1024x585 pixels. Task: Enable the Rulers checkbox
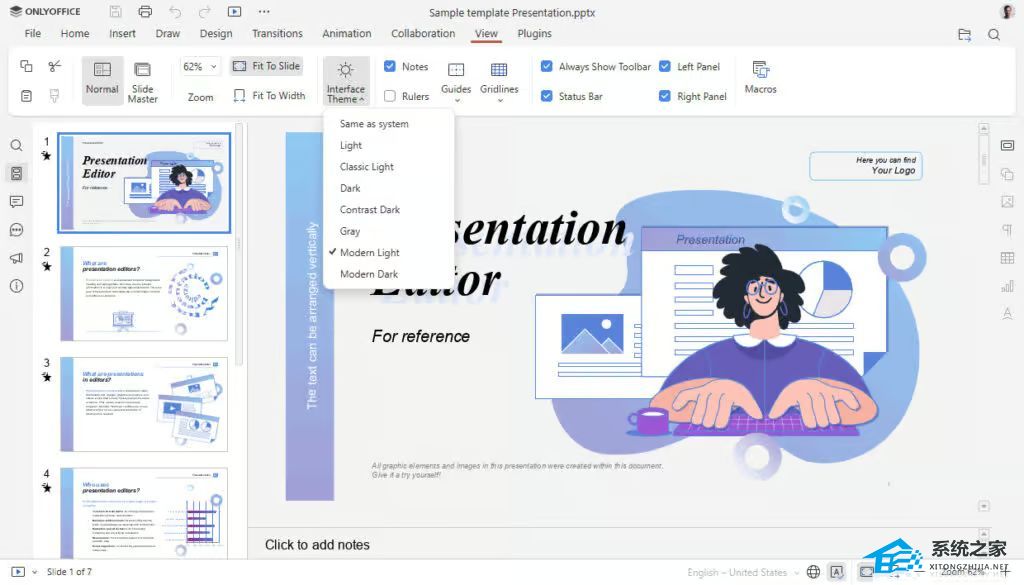coord(390,96)
